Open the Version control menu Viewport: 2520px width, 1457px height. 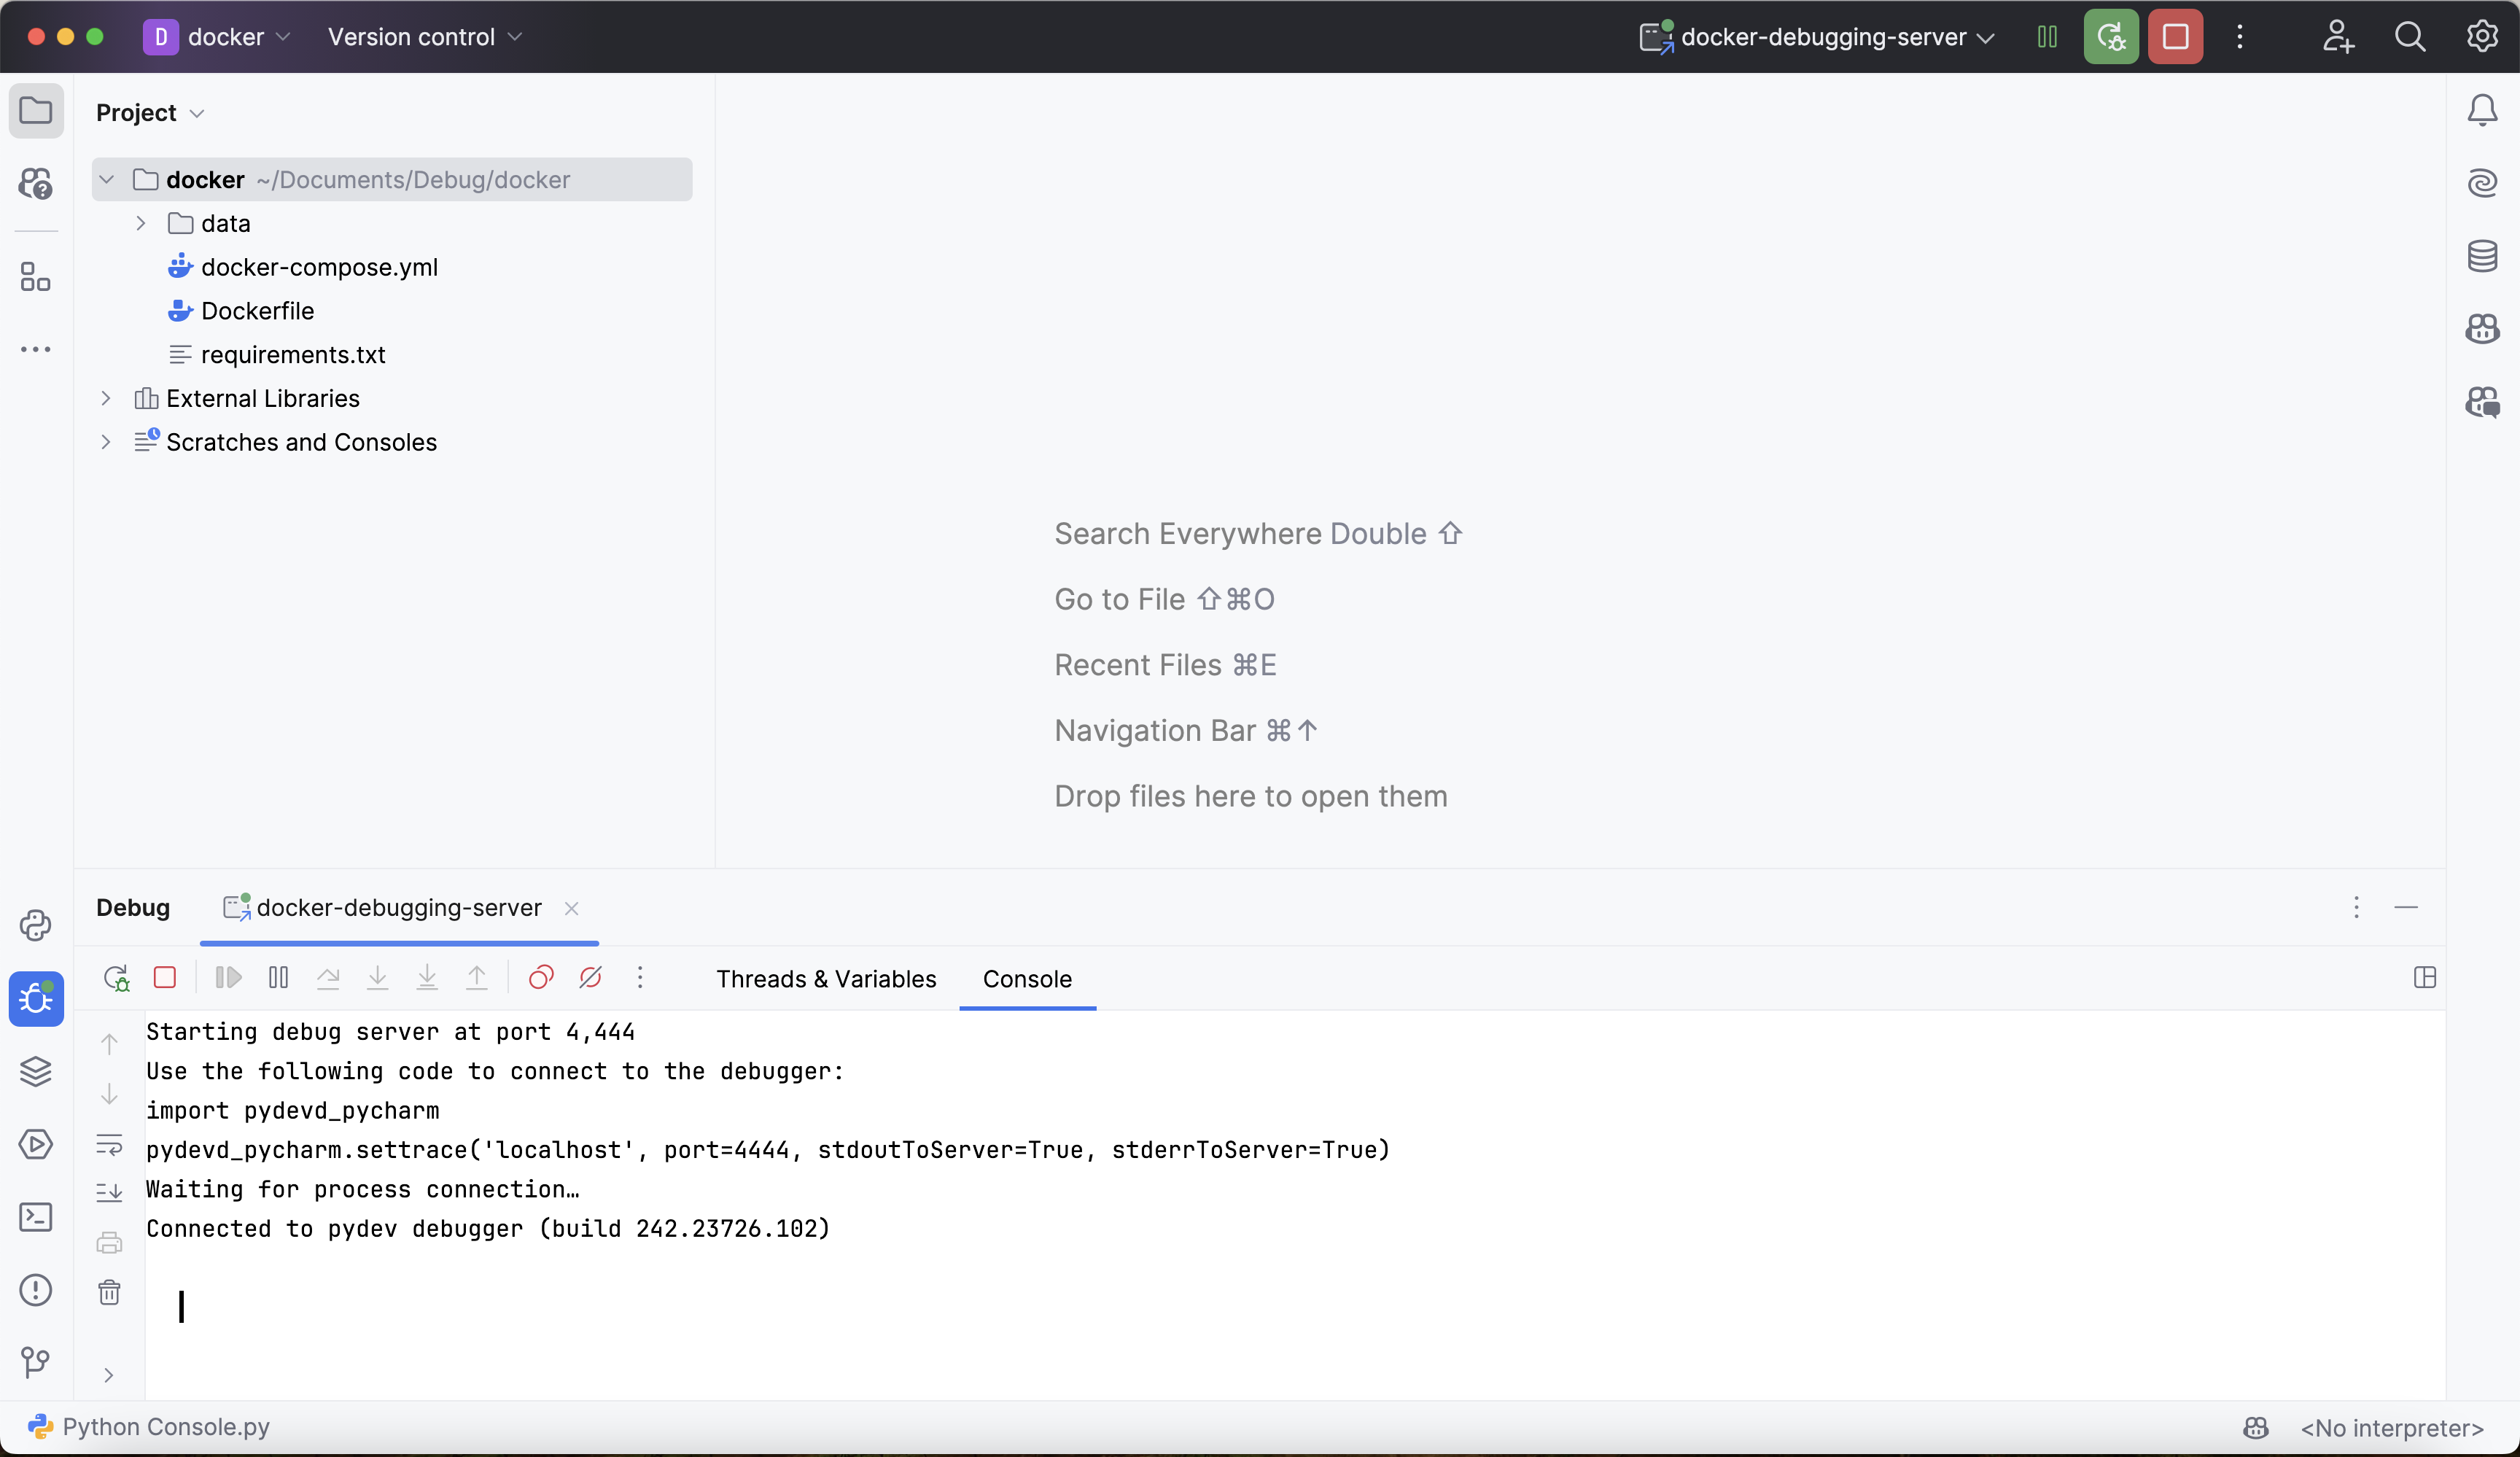pos(424,37)
